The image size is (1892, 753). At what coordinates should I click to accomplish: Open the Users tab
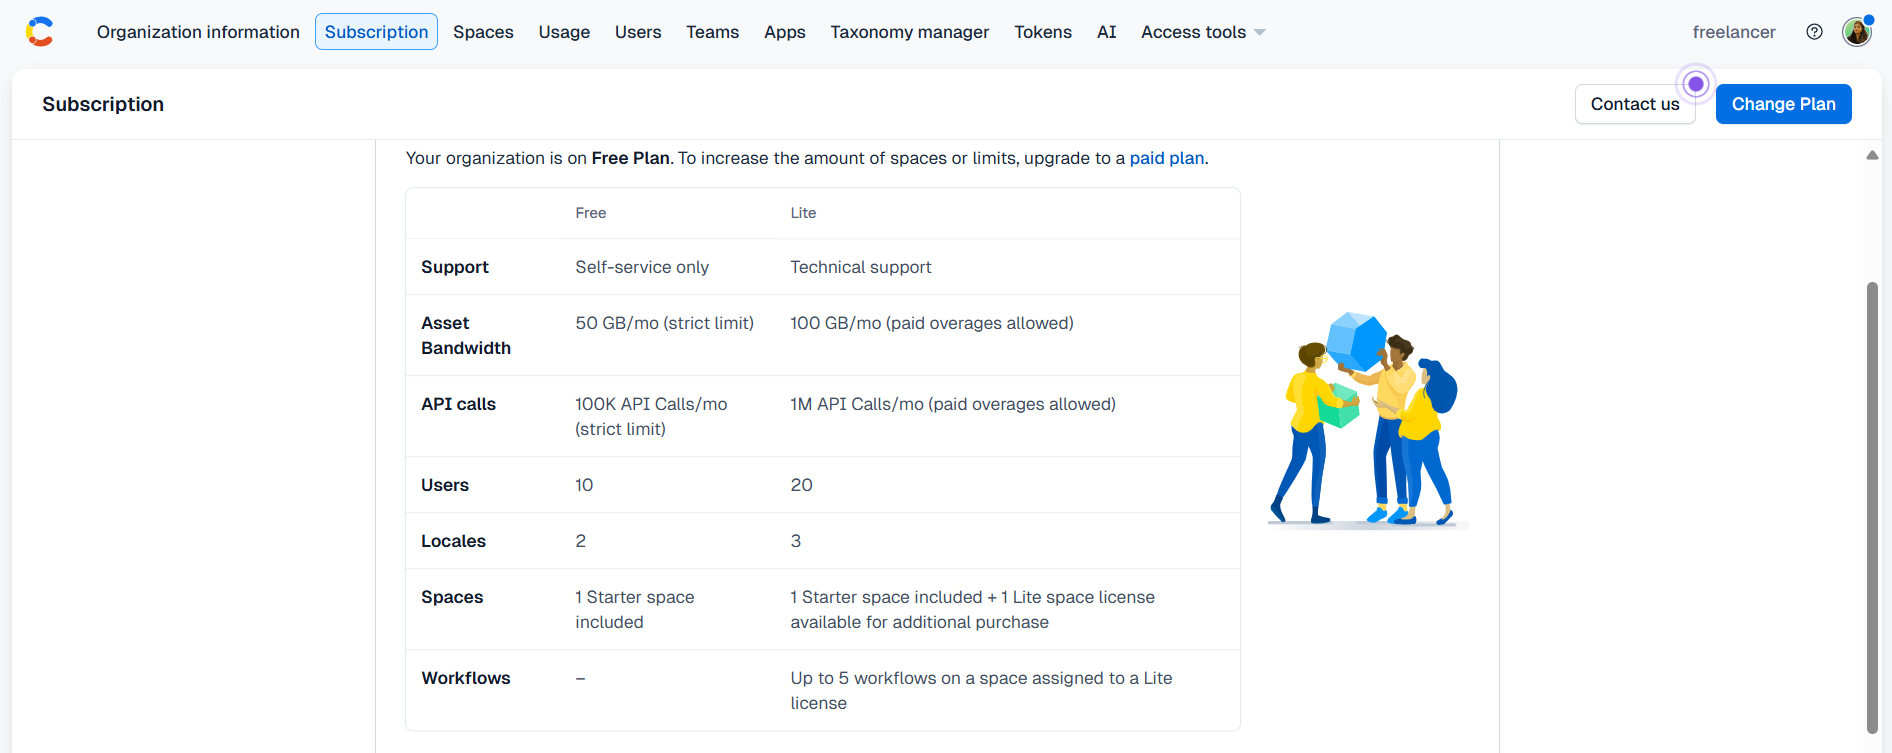pos(638,32)
